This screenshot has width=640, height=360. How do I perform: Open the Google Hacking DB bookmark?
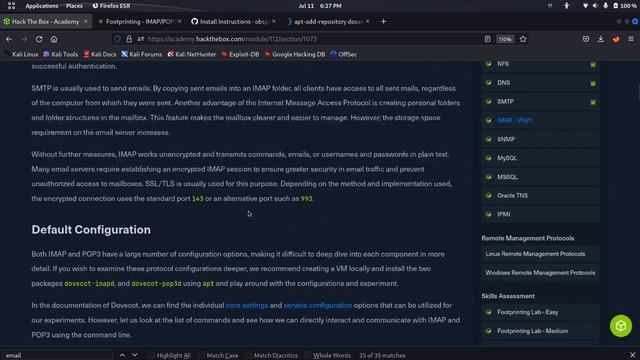click(x=295, y=54)
